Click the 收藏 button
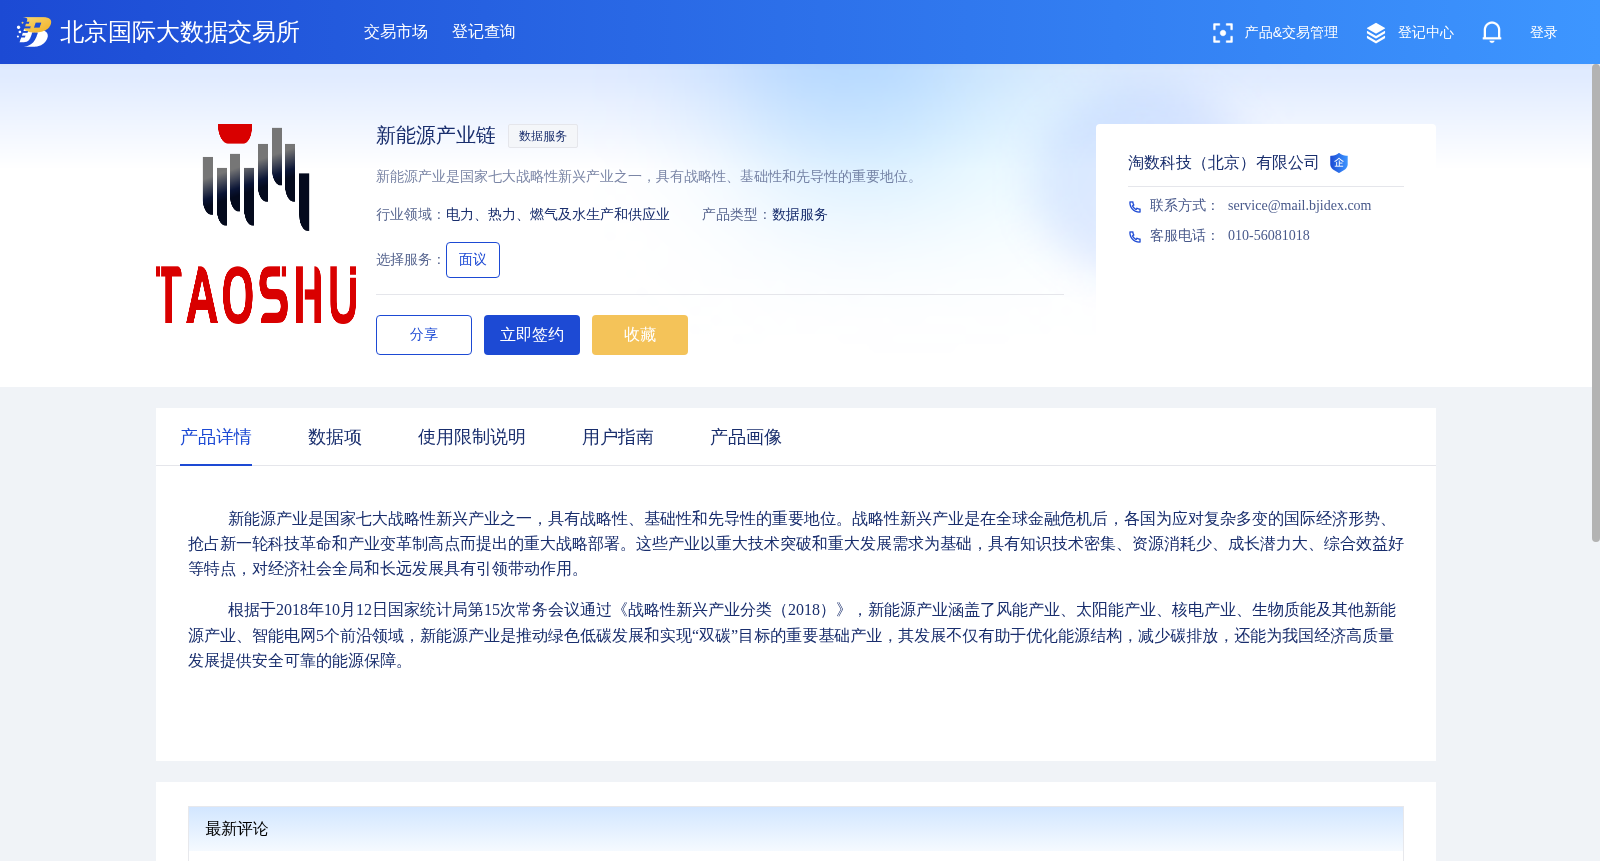This screenshot has width=1600, height=861. coord(640,335)
